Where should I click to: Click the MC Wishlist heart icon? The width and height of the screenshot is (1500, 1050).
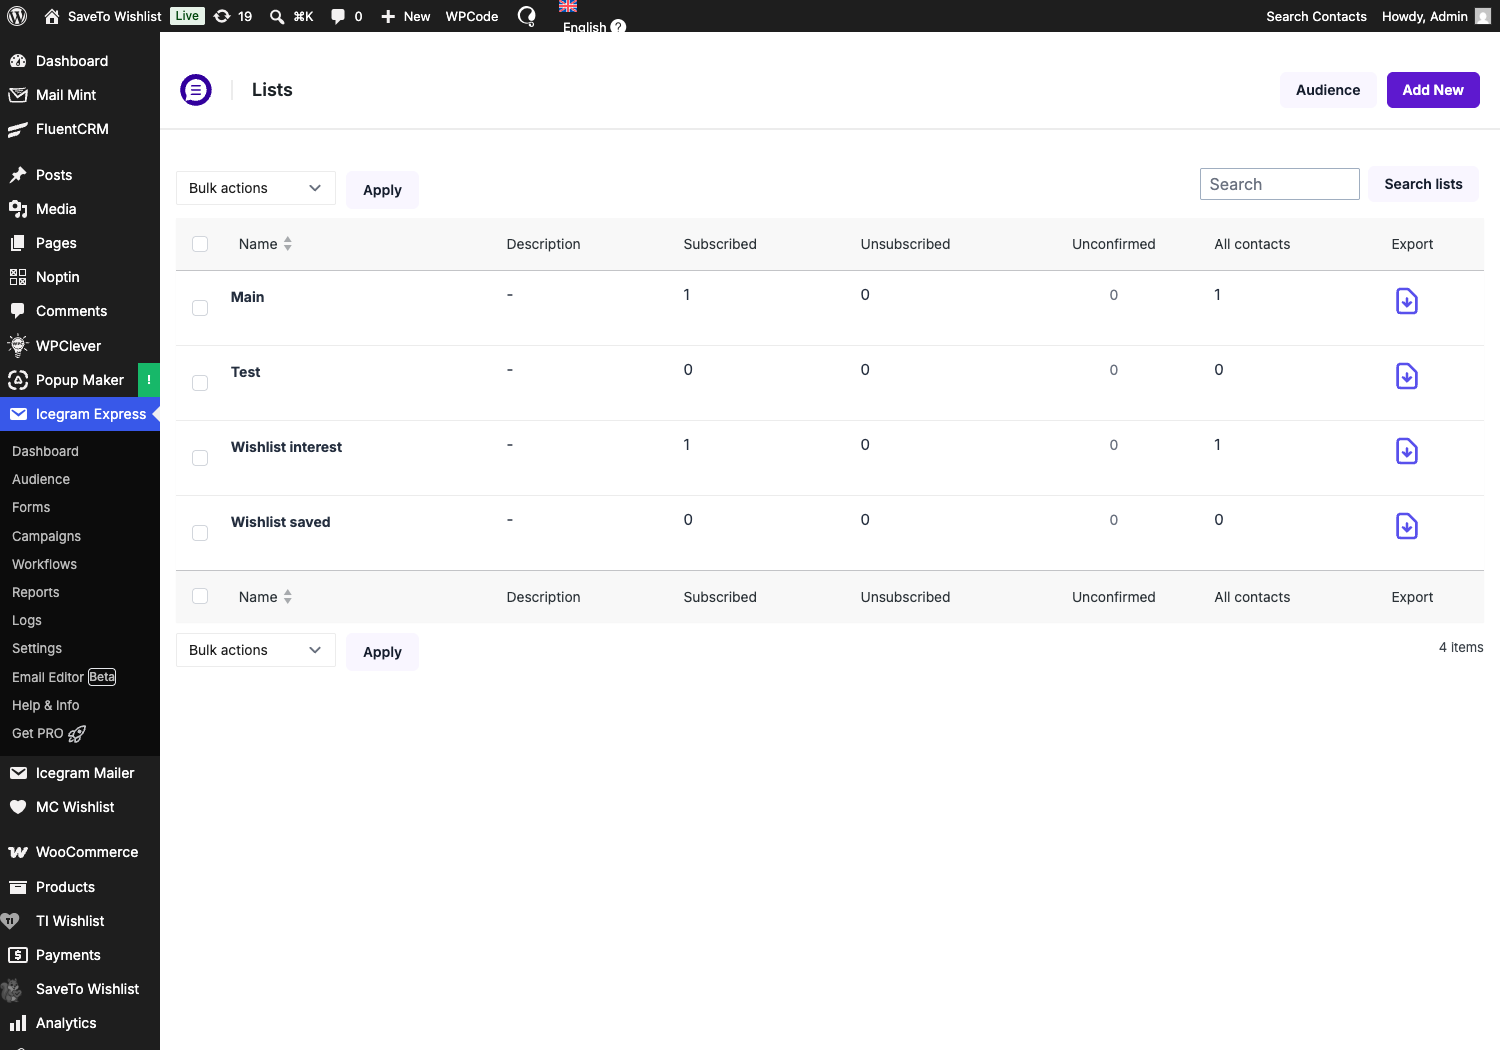[x=18, y=807]
